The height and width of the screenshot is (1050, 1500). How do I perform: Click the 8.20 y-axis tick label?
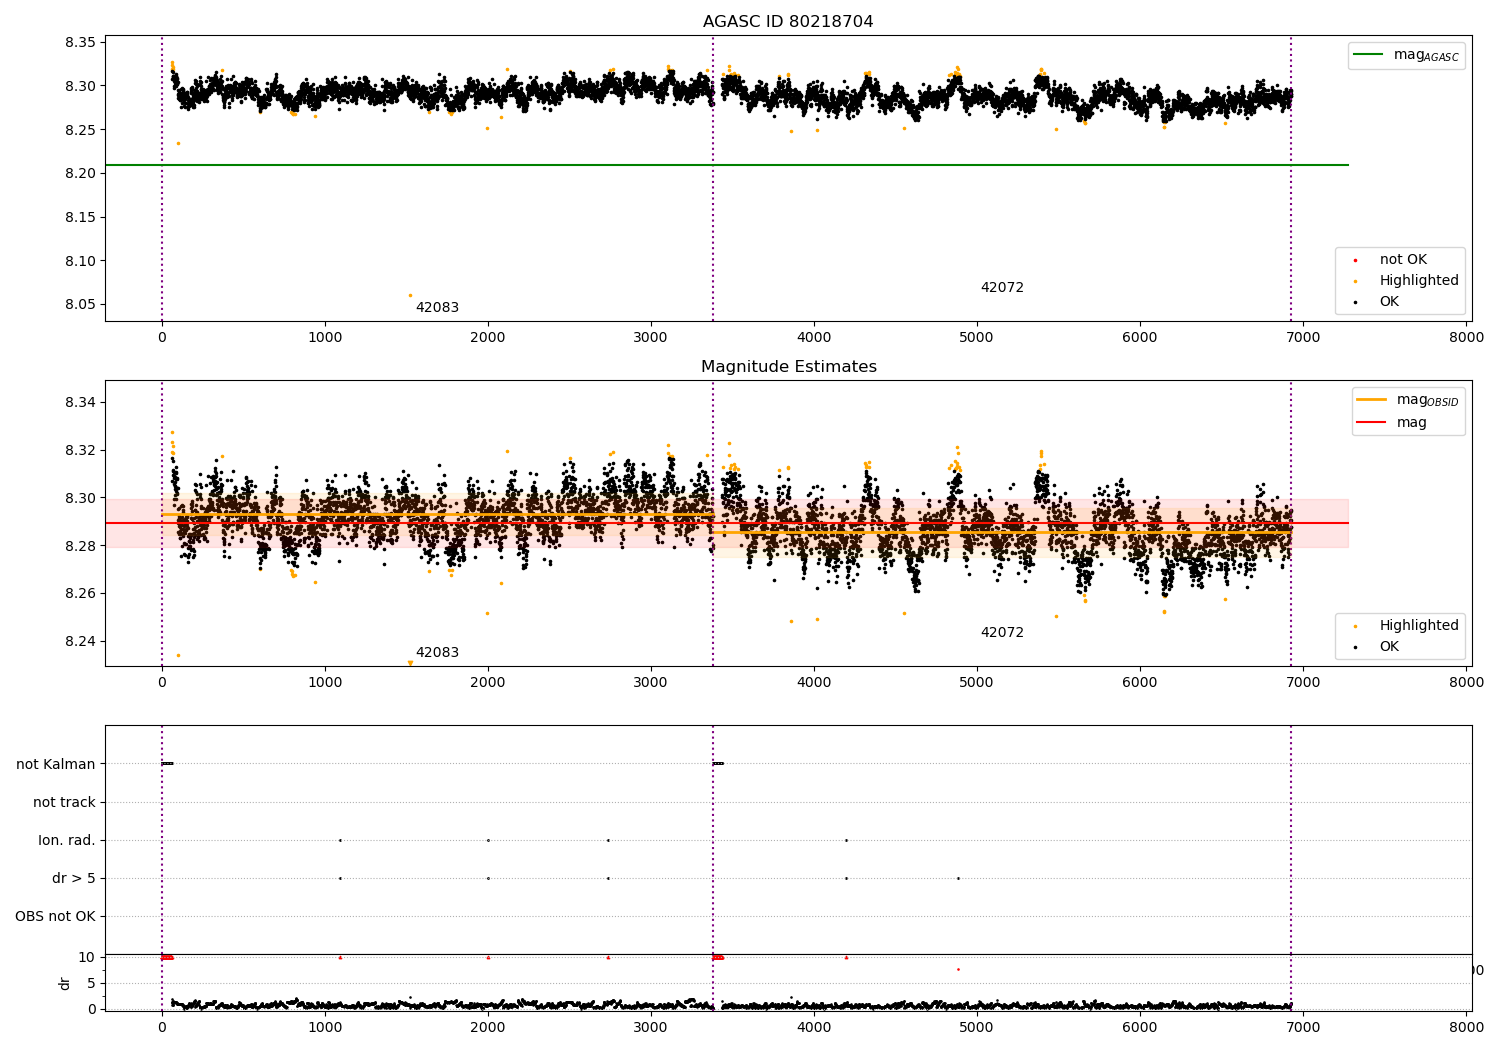[81, 174]
